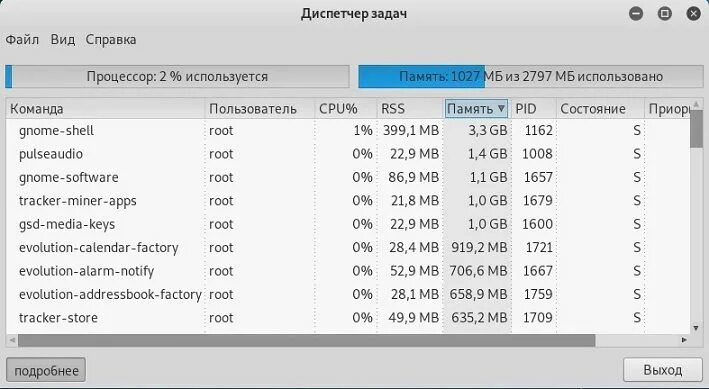Click the 1% CPU value for gnome-shell
Image resolution: width=709 pixels, height=389 pixels.
363,131
